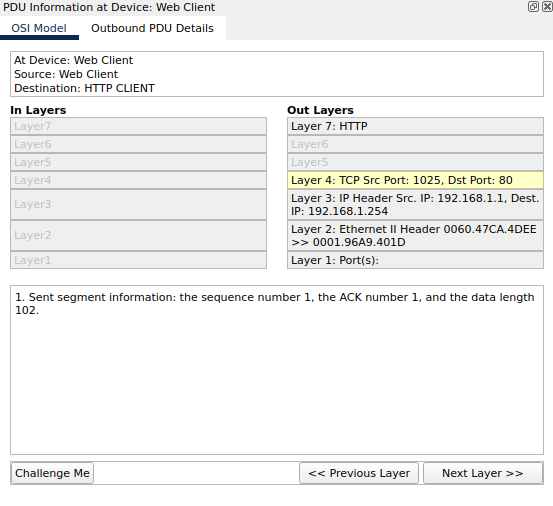Select Out Layer 3 IP Header row

pyautogui.click(x=415, y=205)
